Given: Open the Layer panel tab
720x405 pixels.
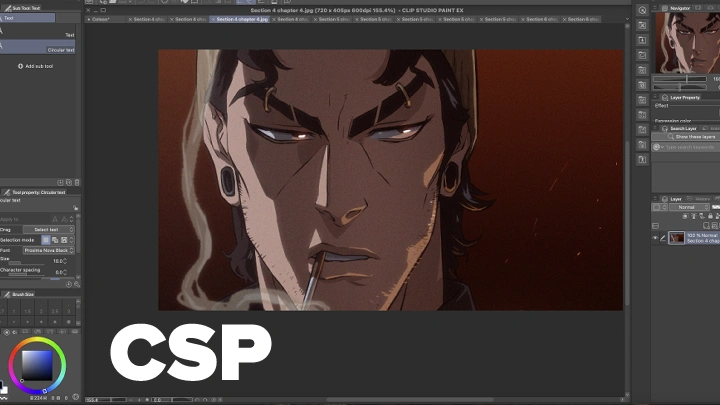Looking at the screenshot, I should pos(672,199).
